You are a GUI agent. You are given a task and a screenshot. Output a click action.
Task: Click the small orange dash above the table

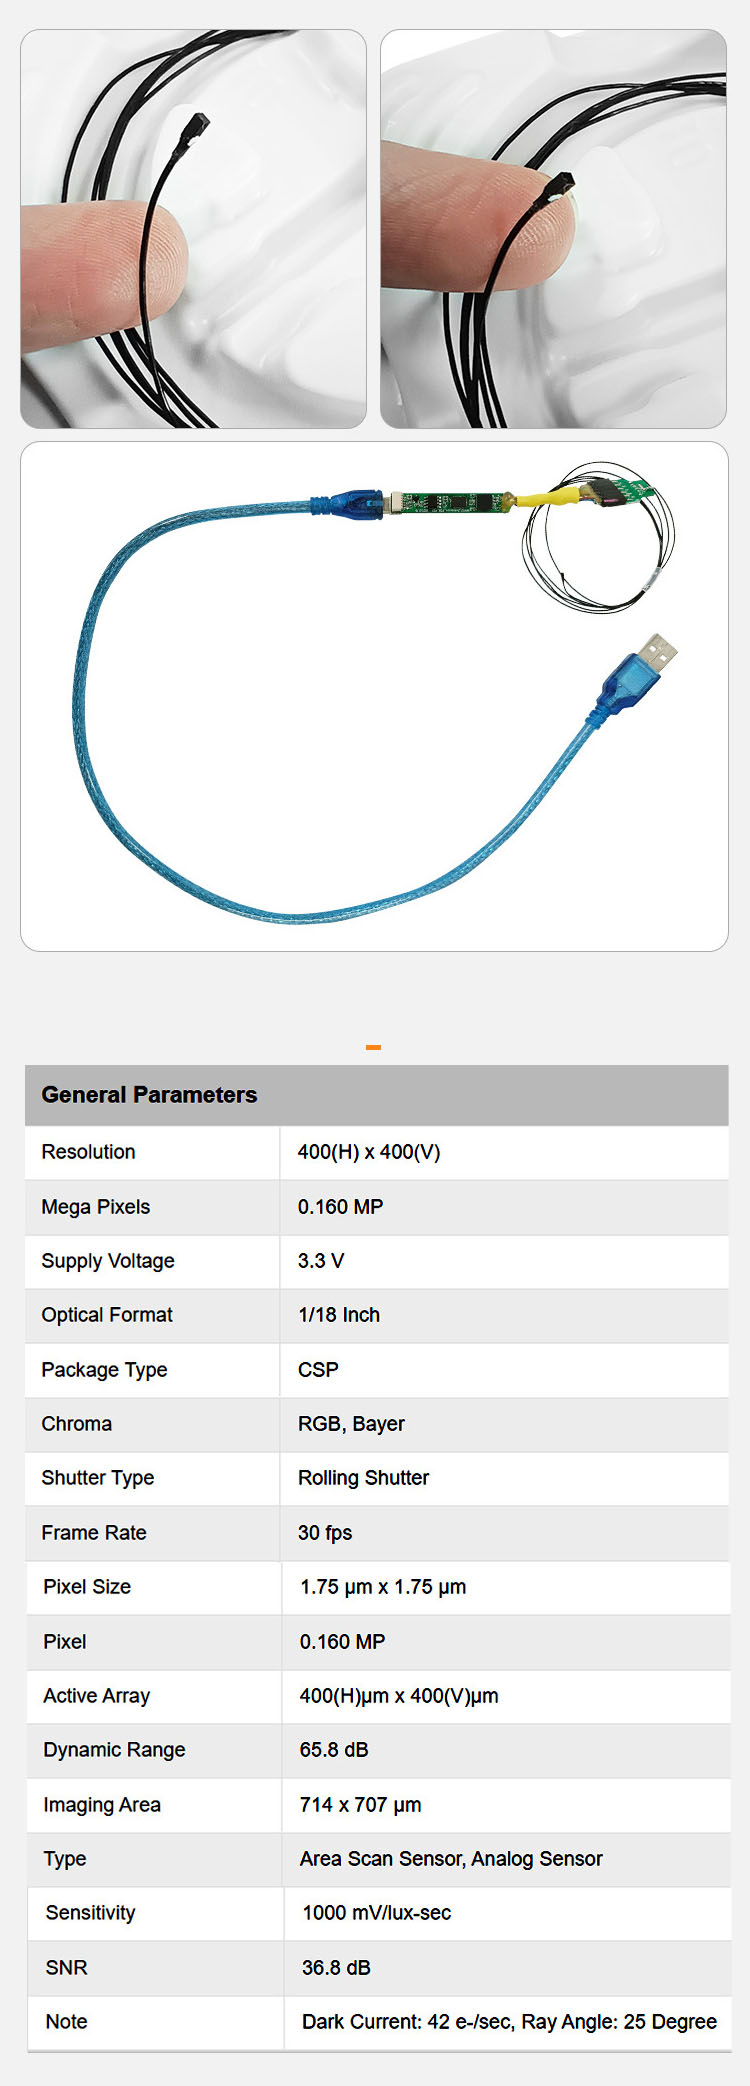coord(373,1047)
